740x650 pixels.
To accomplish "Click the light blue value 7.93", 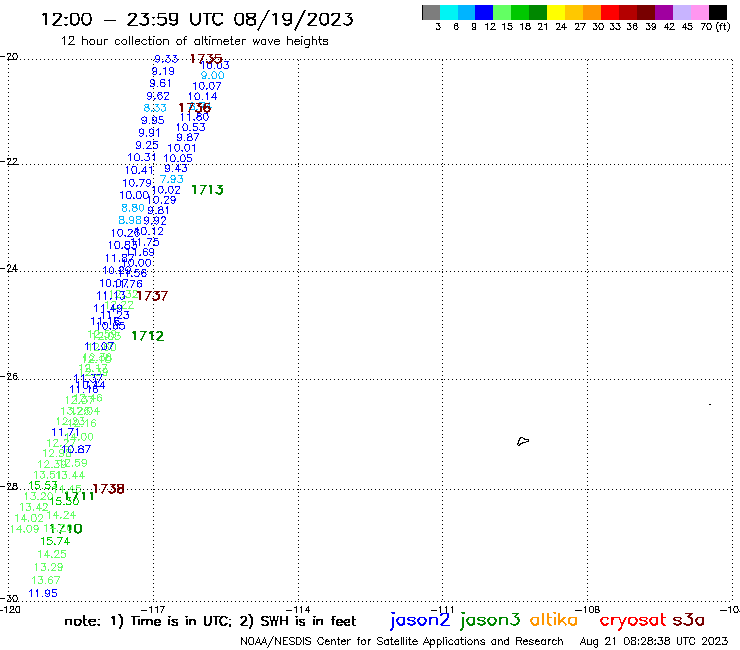I will click(172, 179).
